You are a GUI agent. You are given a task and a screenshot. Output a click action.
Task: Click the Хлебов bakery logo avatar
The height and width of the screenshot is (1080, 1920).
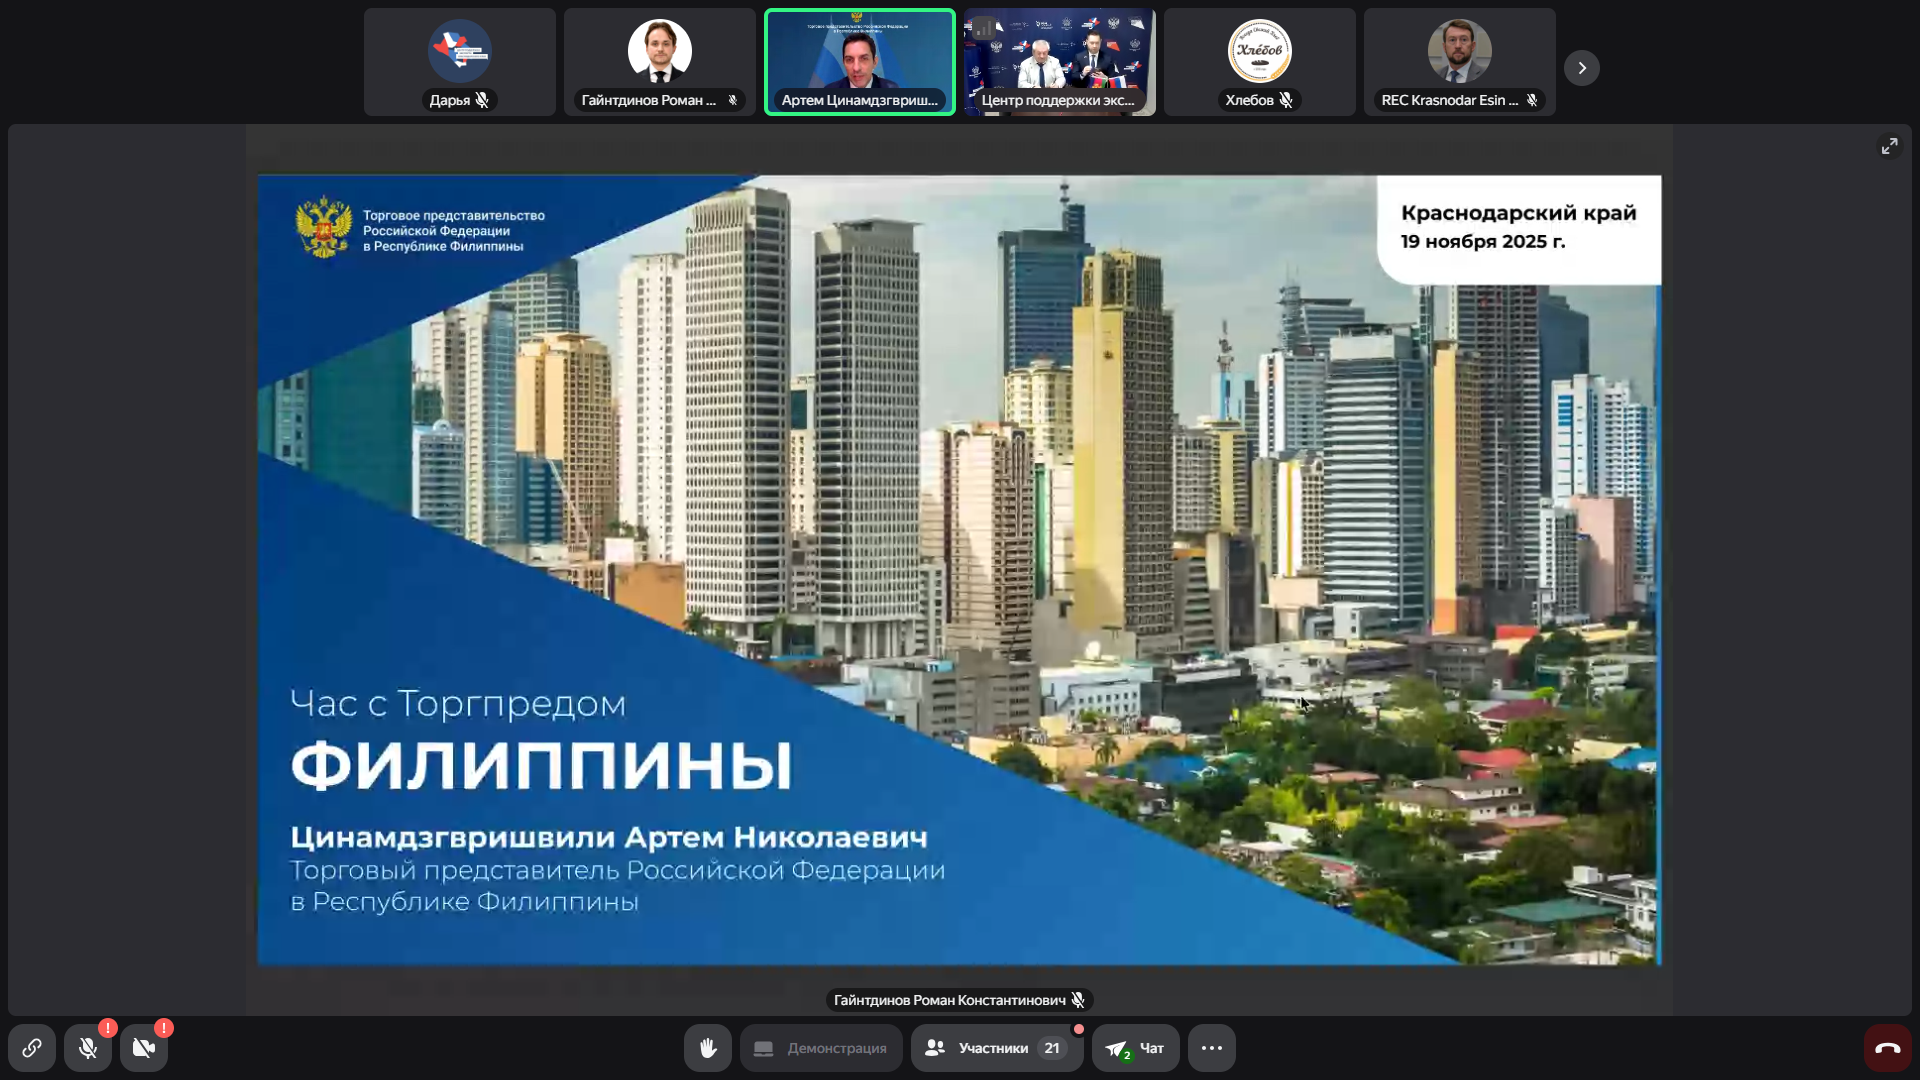tap(1260, 51)
